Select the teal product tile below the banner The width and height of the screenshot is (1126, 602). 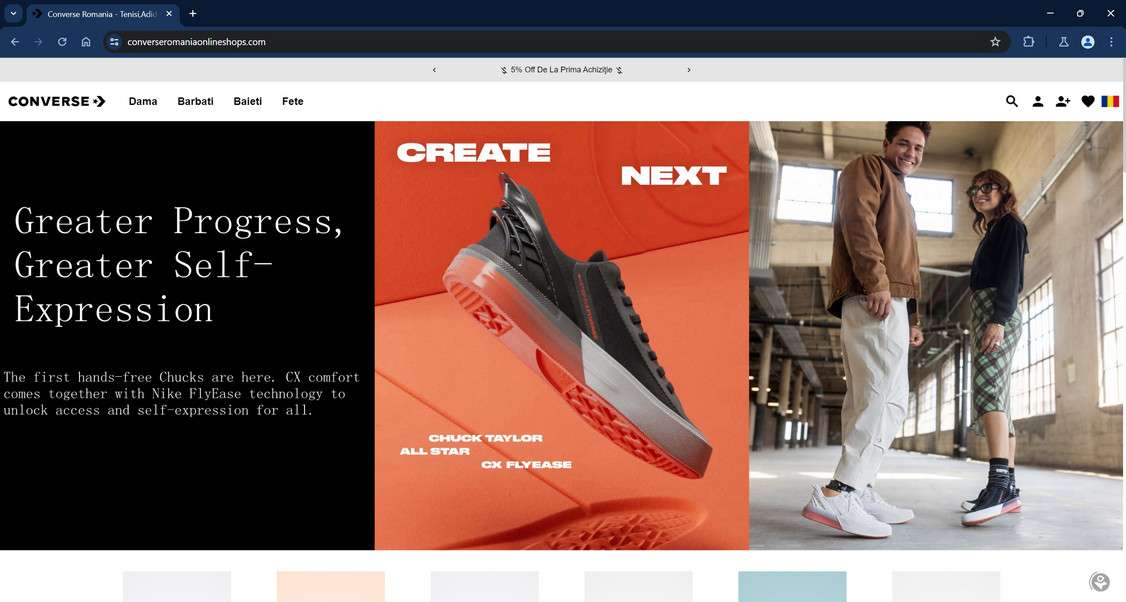[792, 586]
